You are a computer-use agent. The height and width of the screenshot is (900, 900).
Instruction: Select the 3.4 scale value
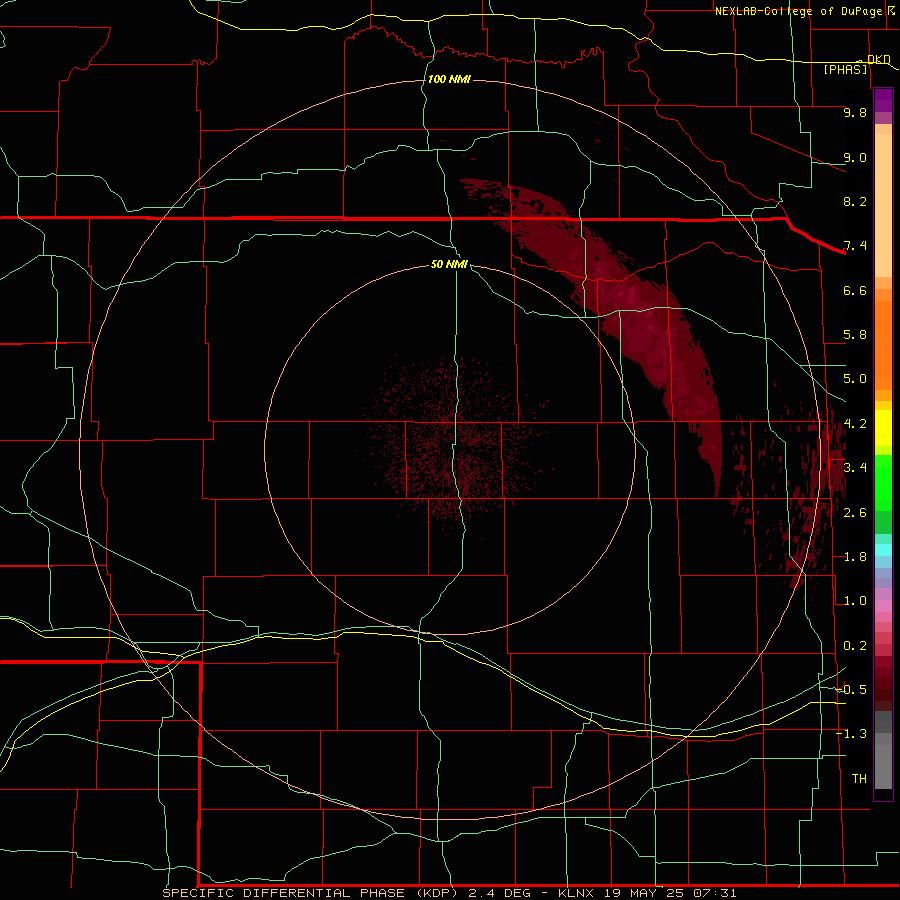855,468
